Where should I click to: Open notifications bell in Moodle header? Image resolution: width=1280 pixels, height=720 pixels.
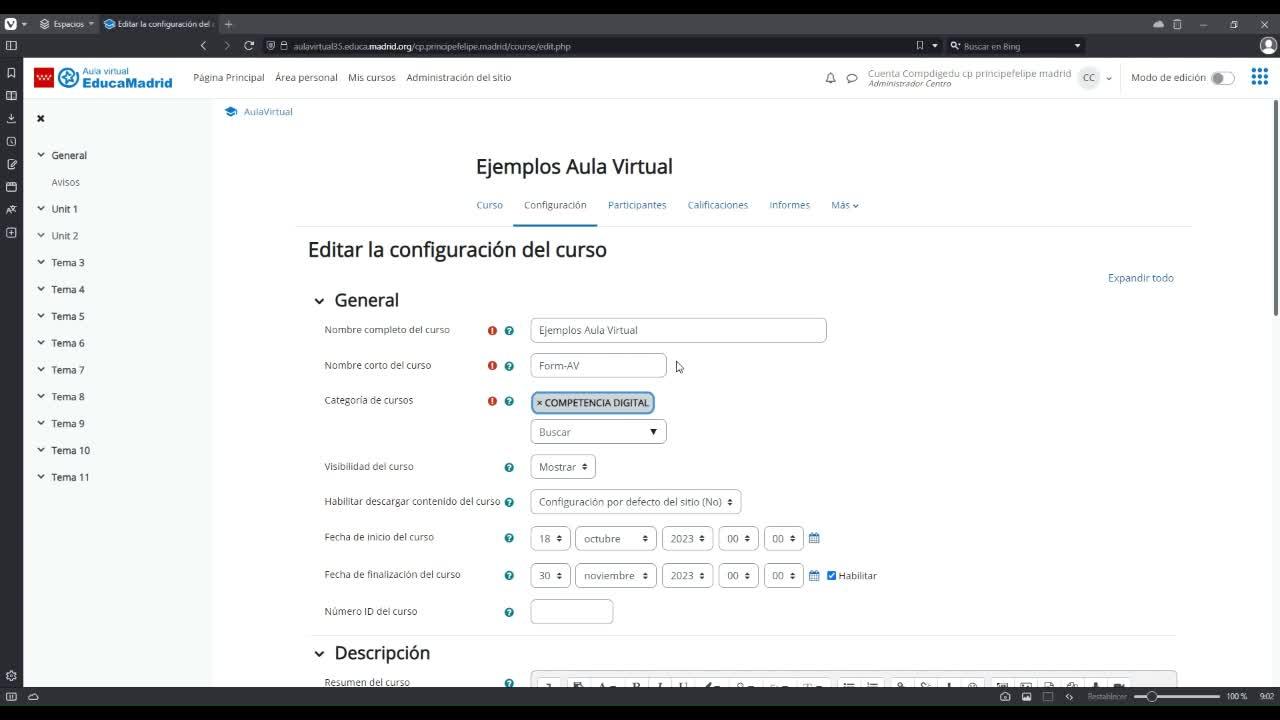point(830,78)
